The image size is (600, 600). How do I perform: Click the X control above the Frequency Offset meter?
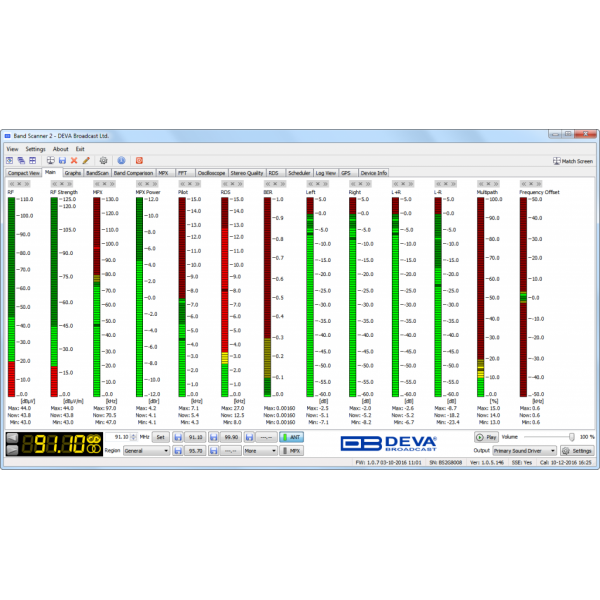click(x=531, y=184)
